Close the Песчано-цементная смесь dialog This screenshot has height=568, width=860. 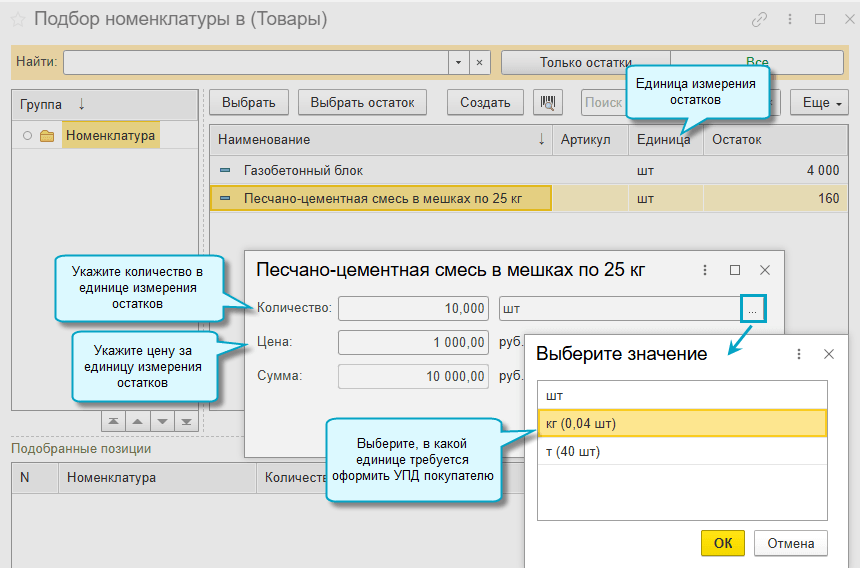click(x=765, y=270)
